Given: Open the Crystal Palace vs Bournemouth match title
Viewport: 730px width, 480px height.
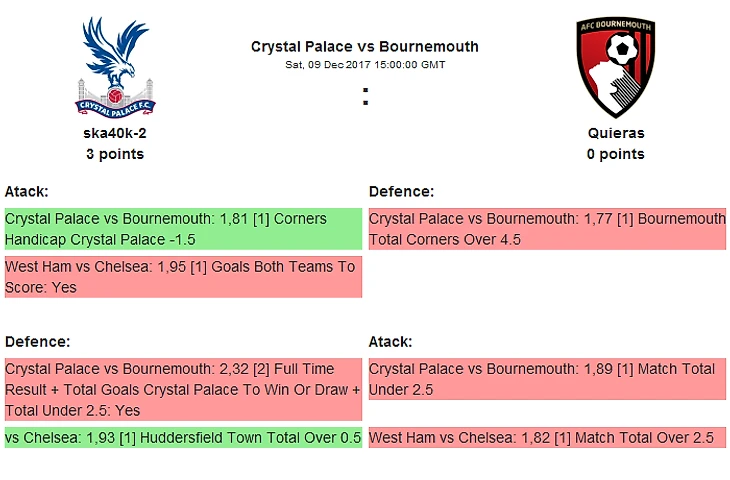Looking at the screenshot, I should coord(365,47).
